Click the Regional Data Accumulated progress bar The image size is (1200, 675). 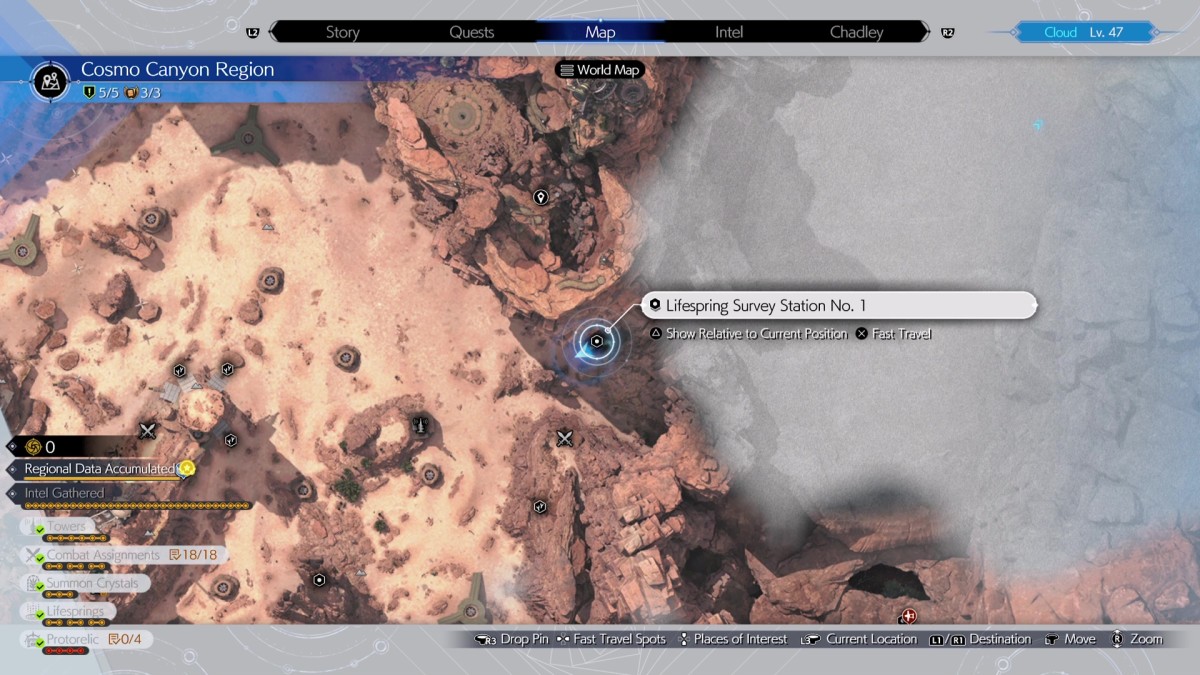103,479
